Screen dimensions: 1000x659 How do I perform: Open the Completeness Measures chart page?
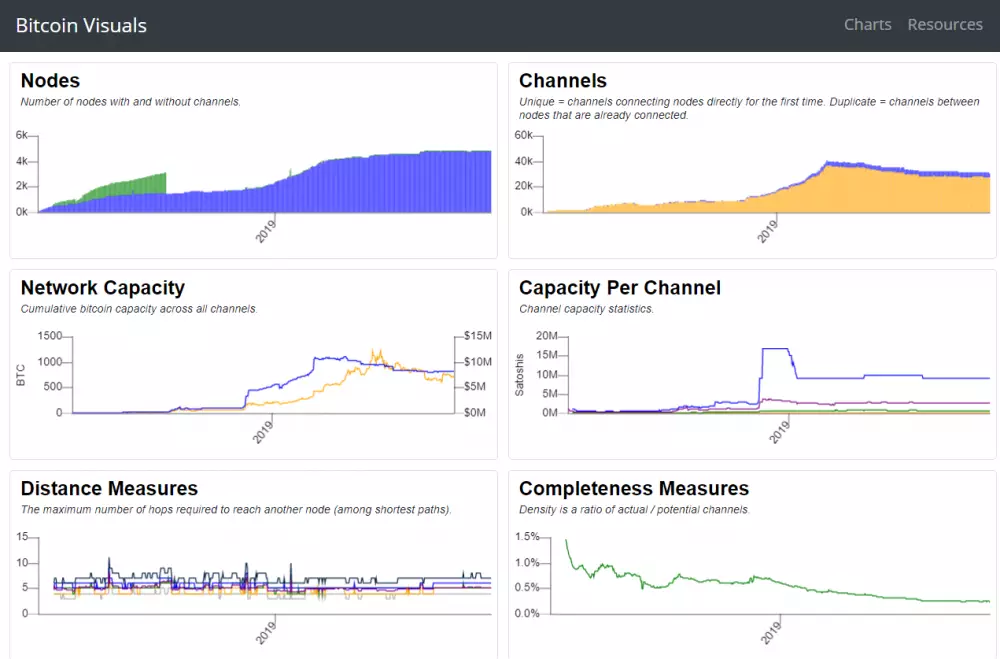[x=634, y=489]
